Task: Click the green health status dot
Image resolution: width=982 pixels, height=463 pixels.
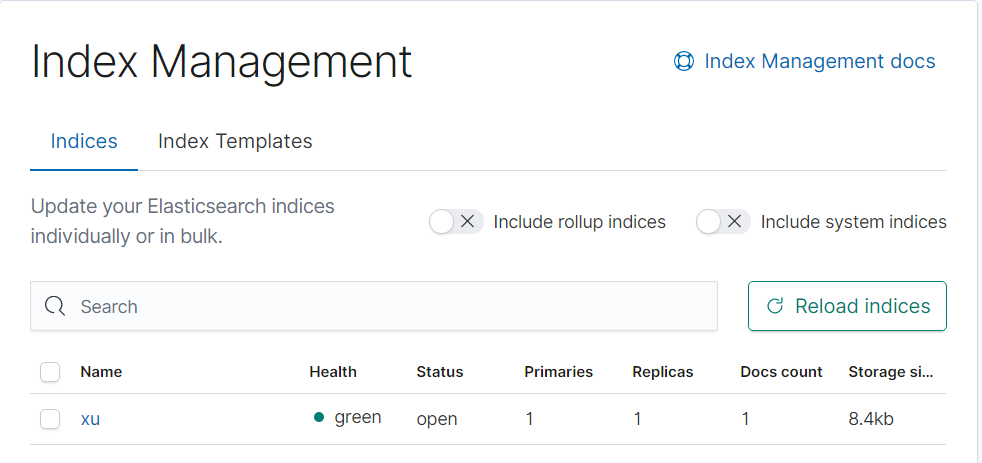Action: point(319,418)
